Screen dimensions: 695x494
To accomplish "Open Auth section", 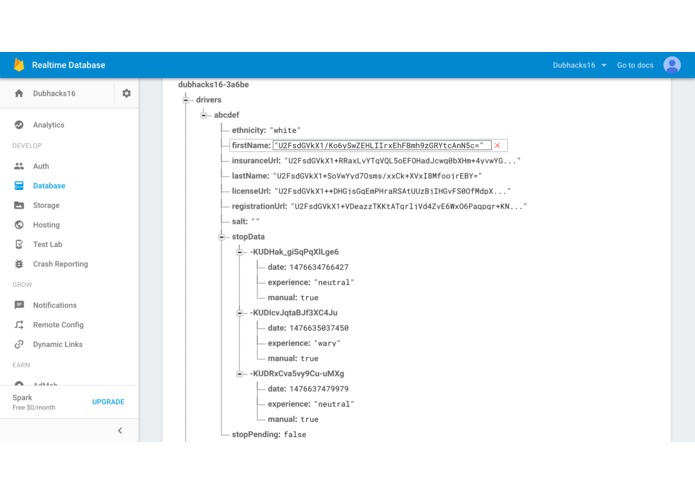I will pyautogui.click(x=41, y=166).
